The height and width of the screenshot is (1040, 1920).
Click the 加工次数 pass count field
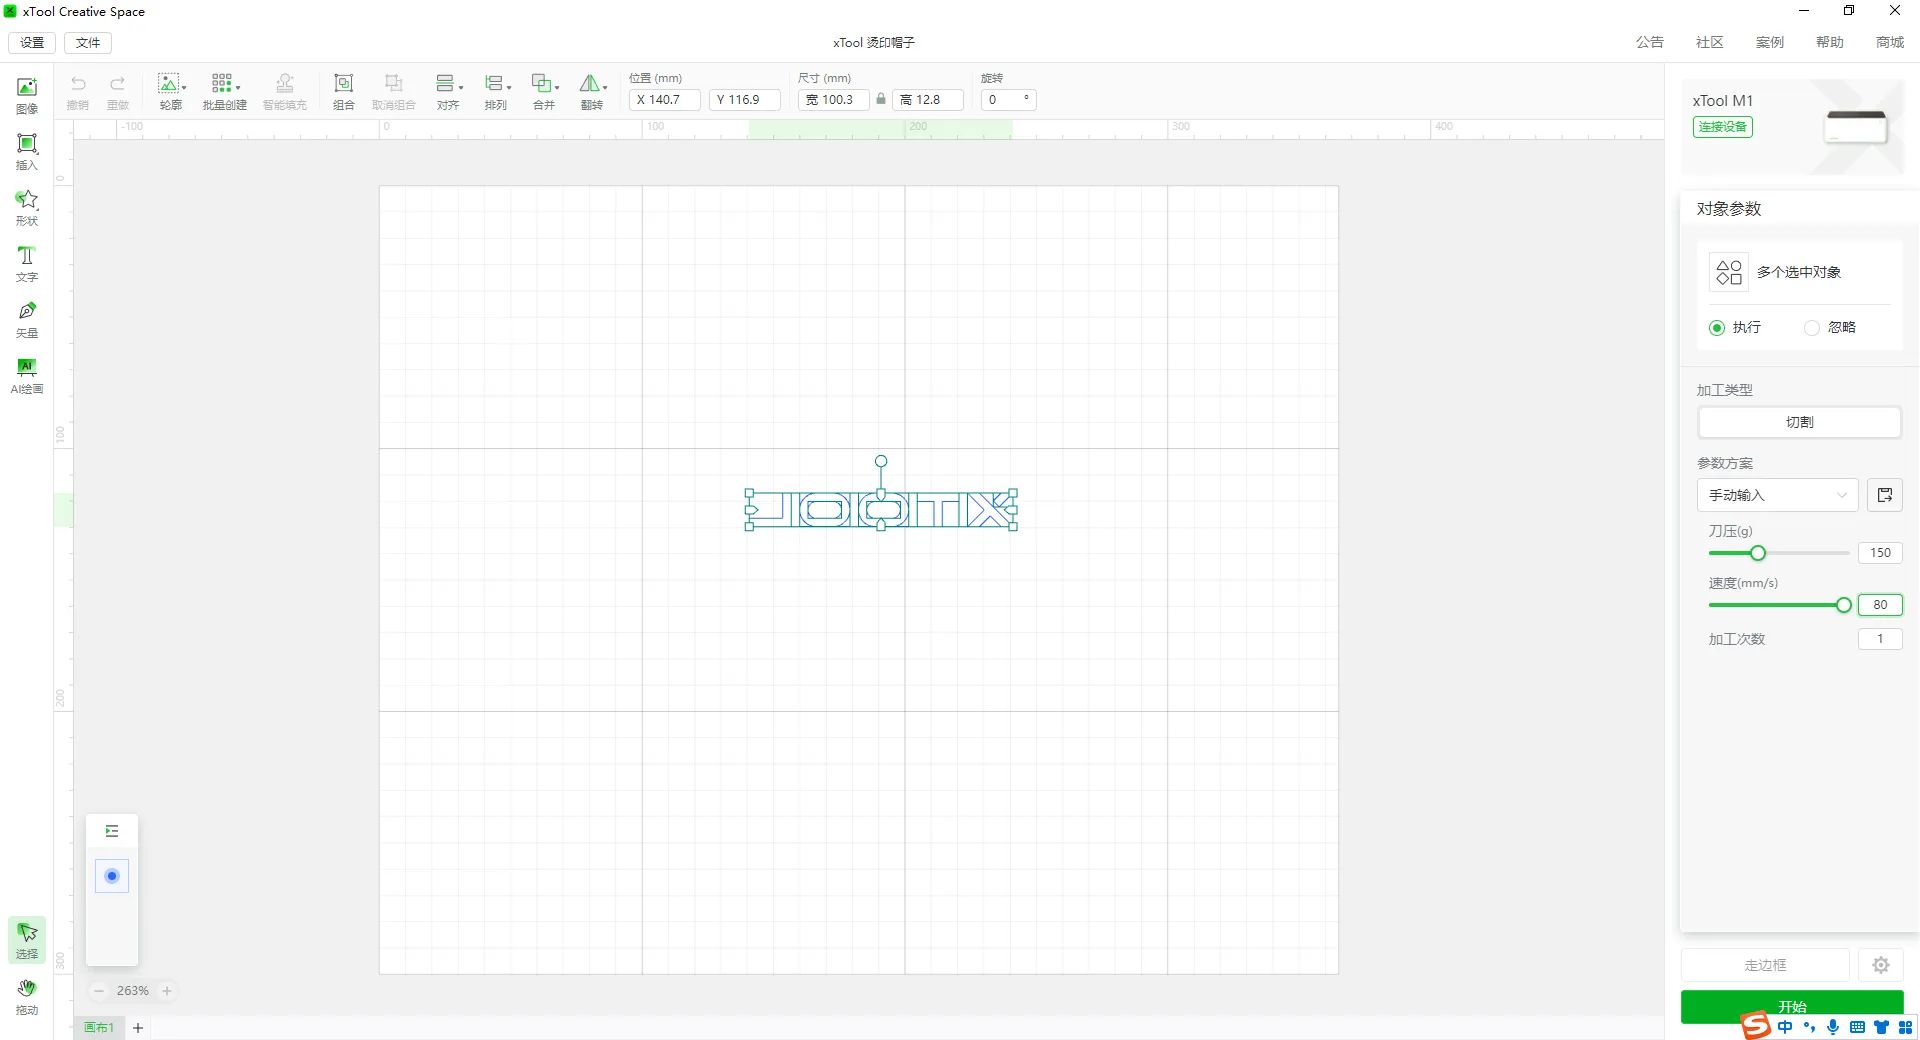point(1880,639)
